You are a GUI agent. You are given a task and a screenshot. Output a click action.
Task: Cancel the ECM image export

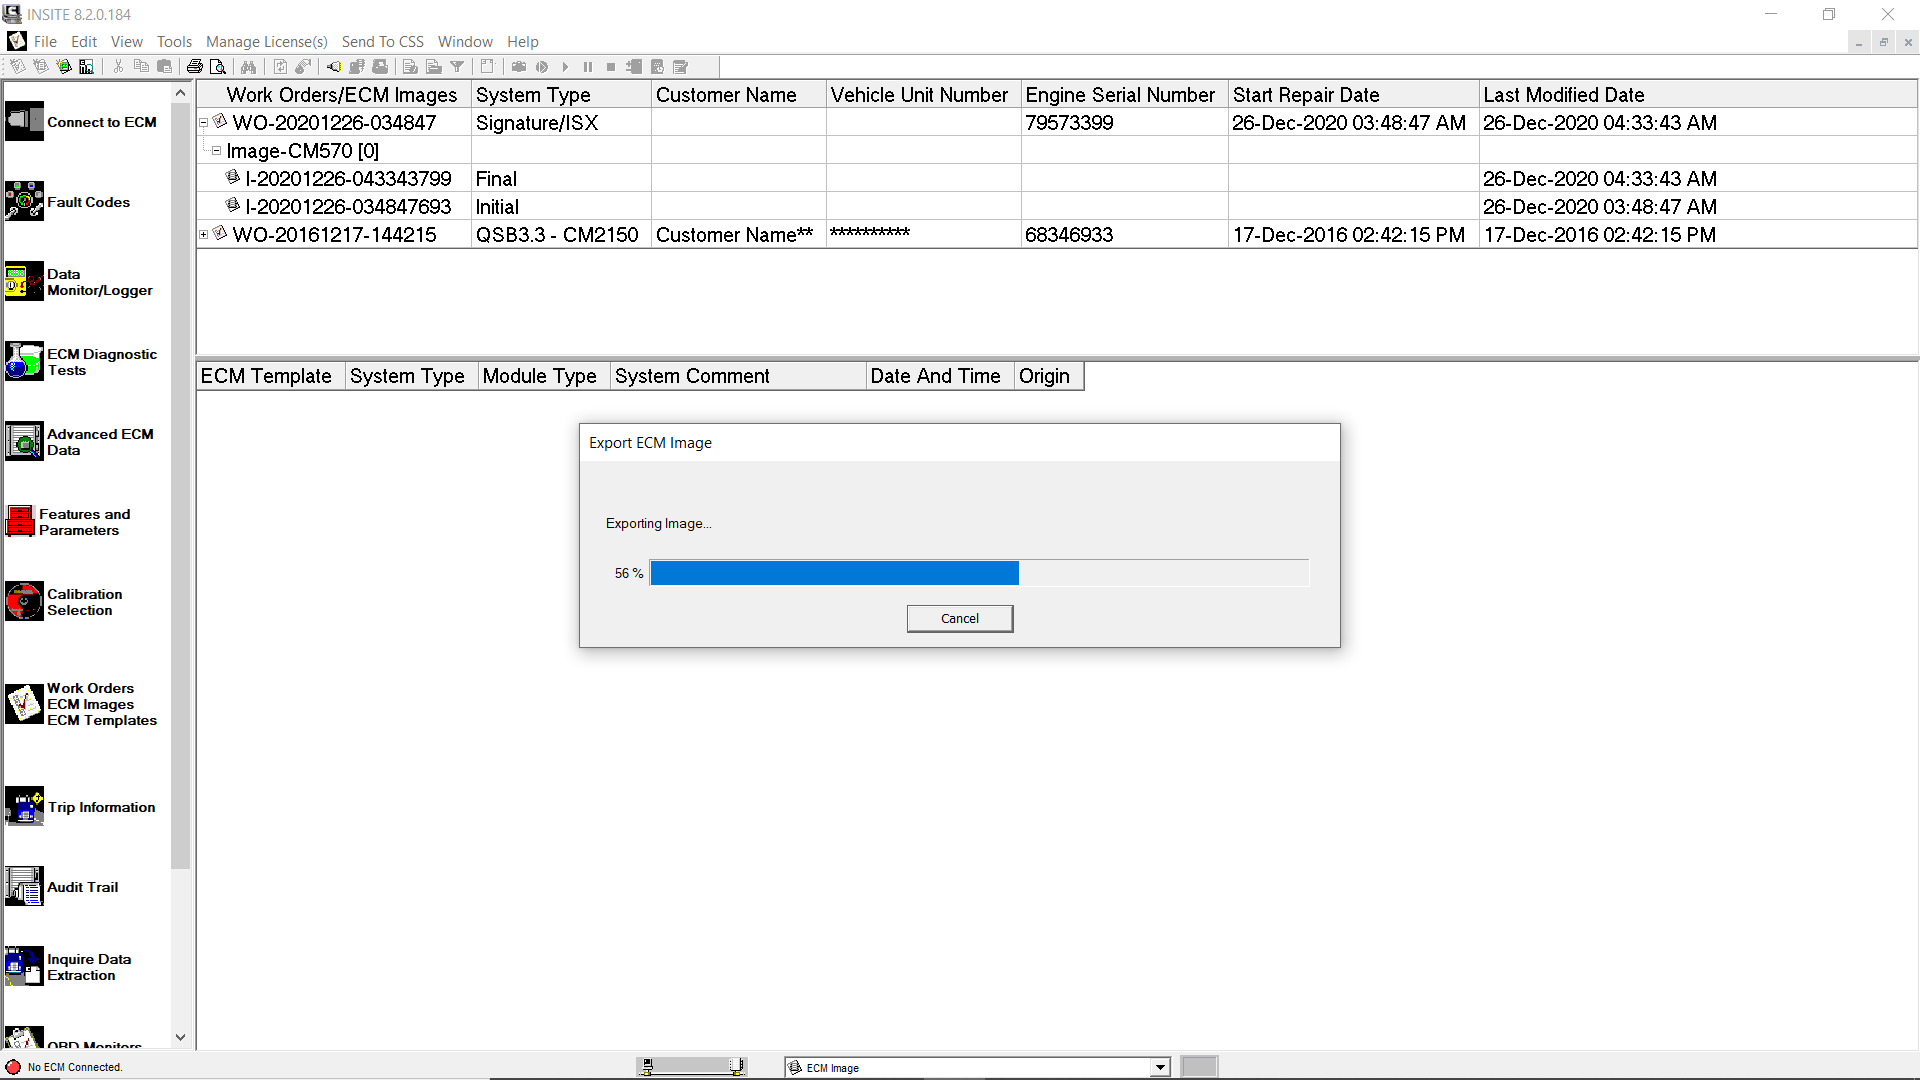point(959,618)
